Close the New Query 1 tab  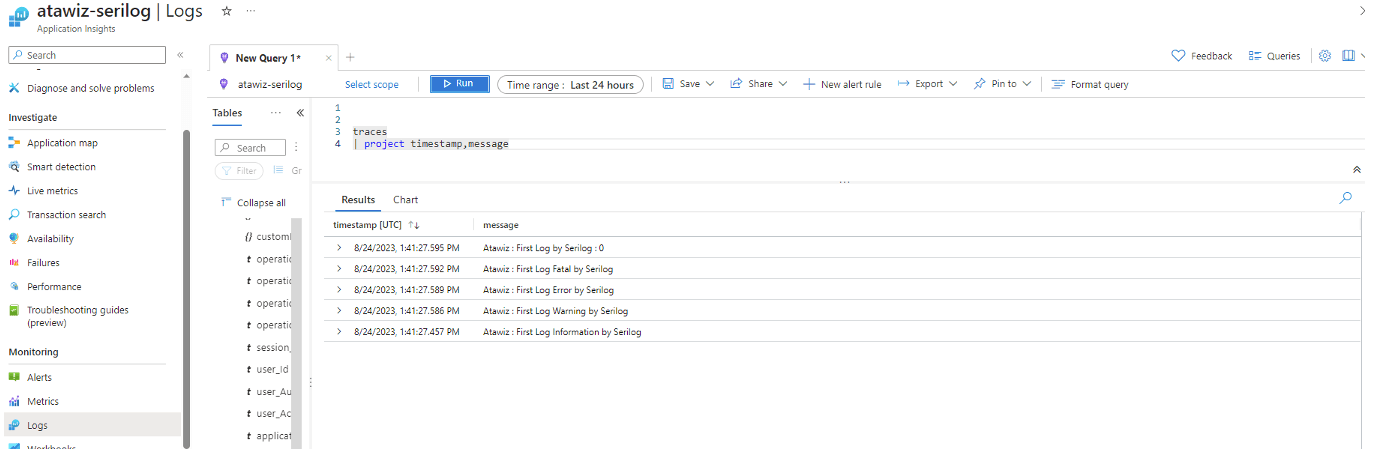[329, 58]
